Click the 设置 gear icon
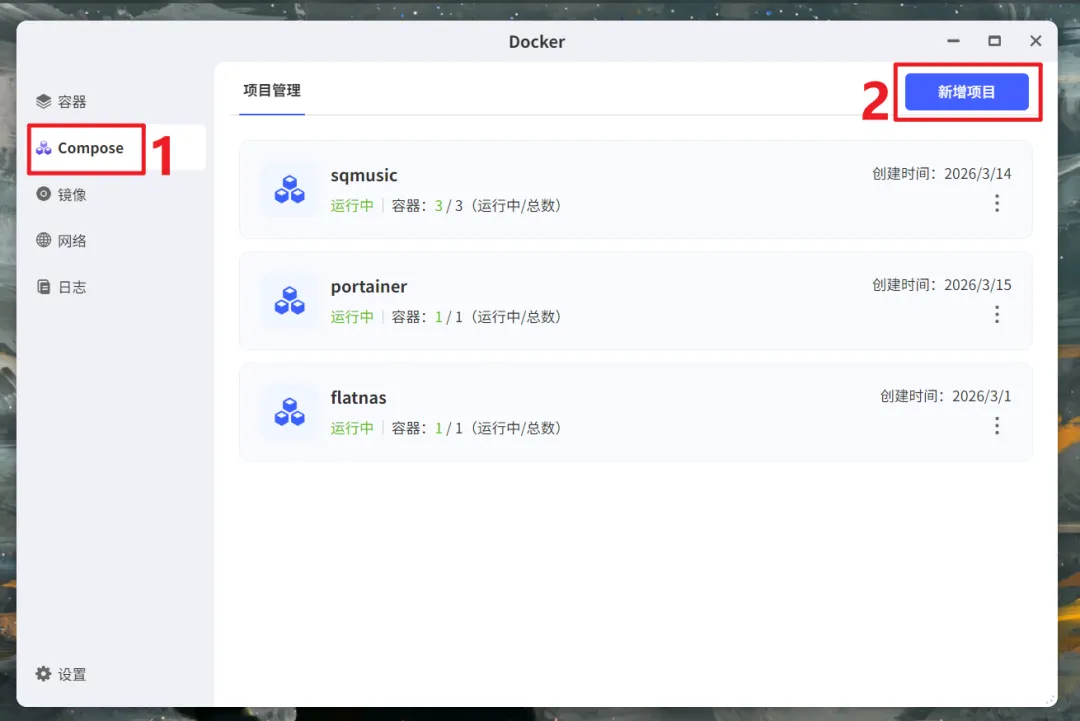The image size is (1080, 721). [43, 673]
